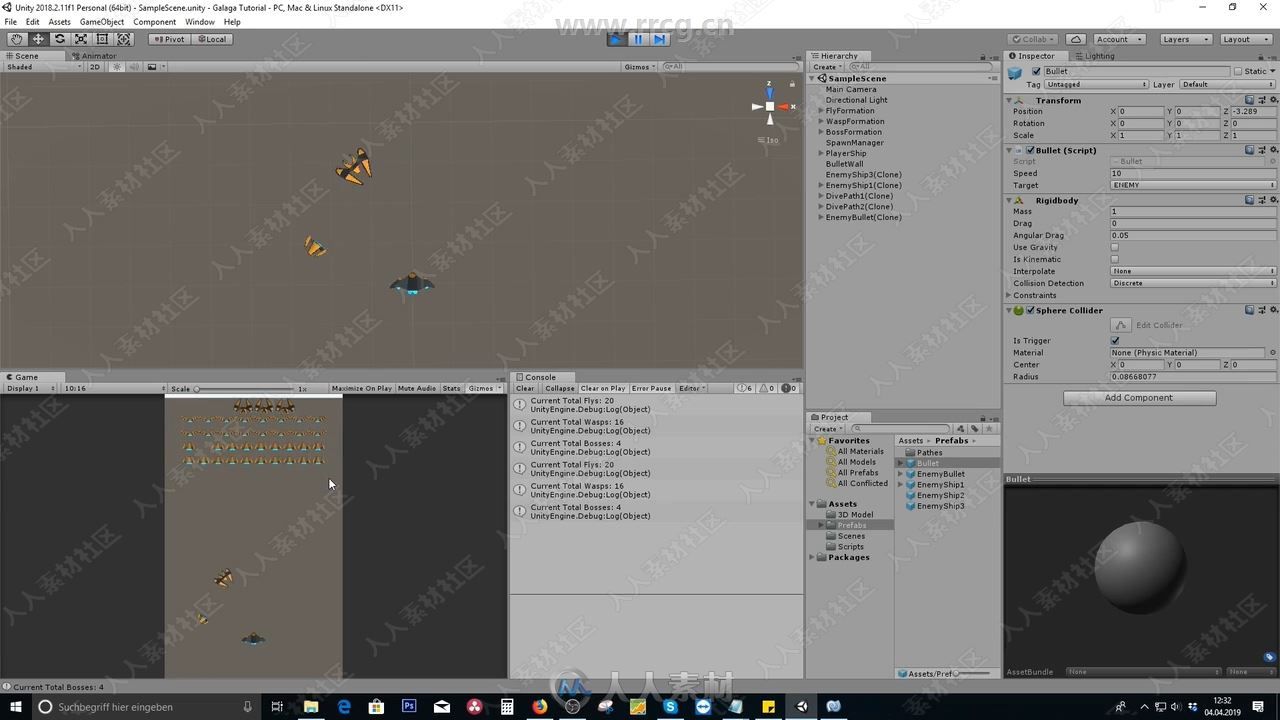Toggle Local/Global handle rotation
The image size is (1280, 720).
pyautogui.click(x=211, y=39)
